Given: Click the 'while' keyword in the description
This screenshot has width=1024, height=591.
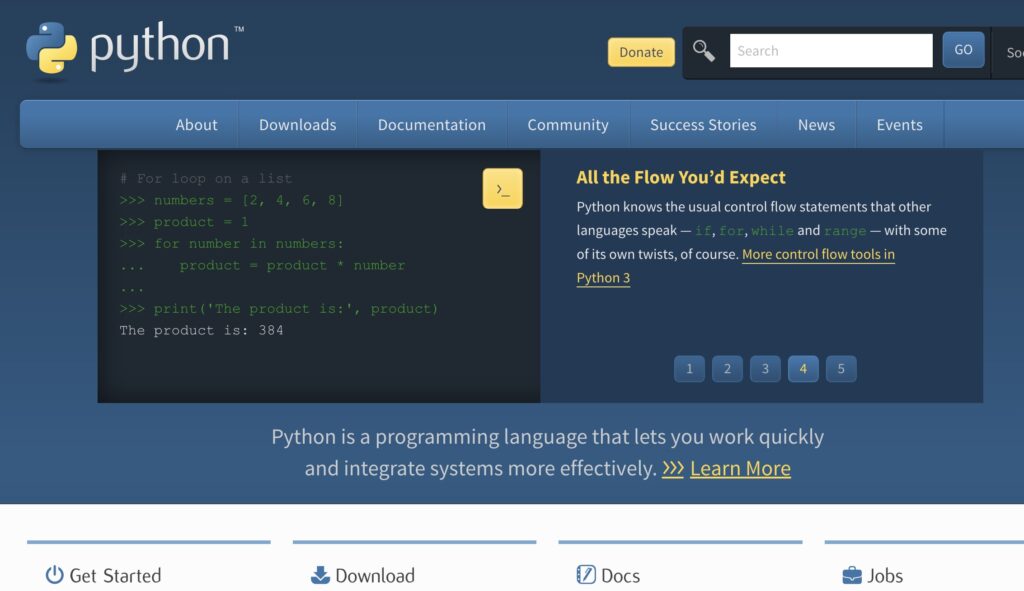Looking at the screenshot, I should pyautogui.click(x=773, y=231).
